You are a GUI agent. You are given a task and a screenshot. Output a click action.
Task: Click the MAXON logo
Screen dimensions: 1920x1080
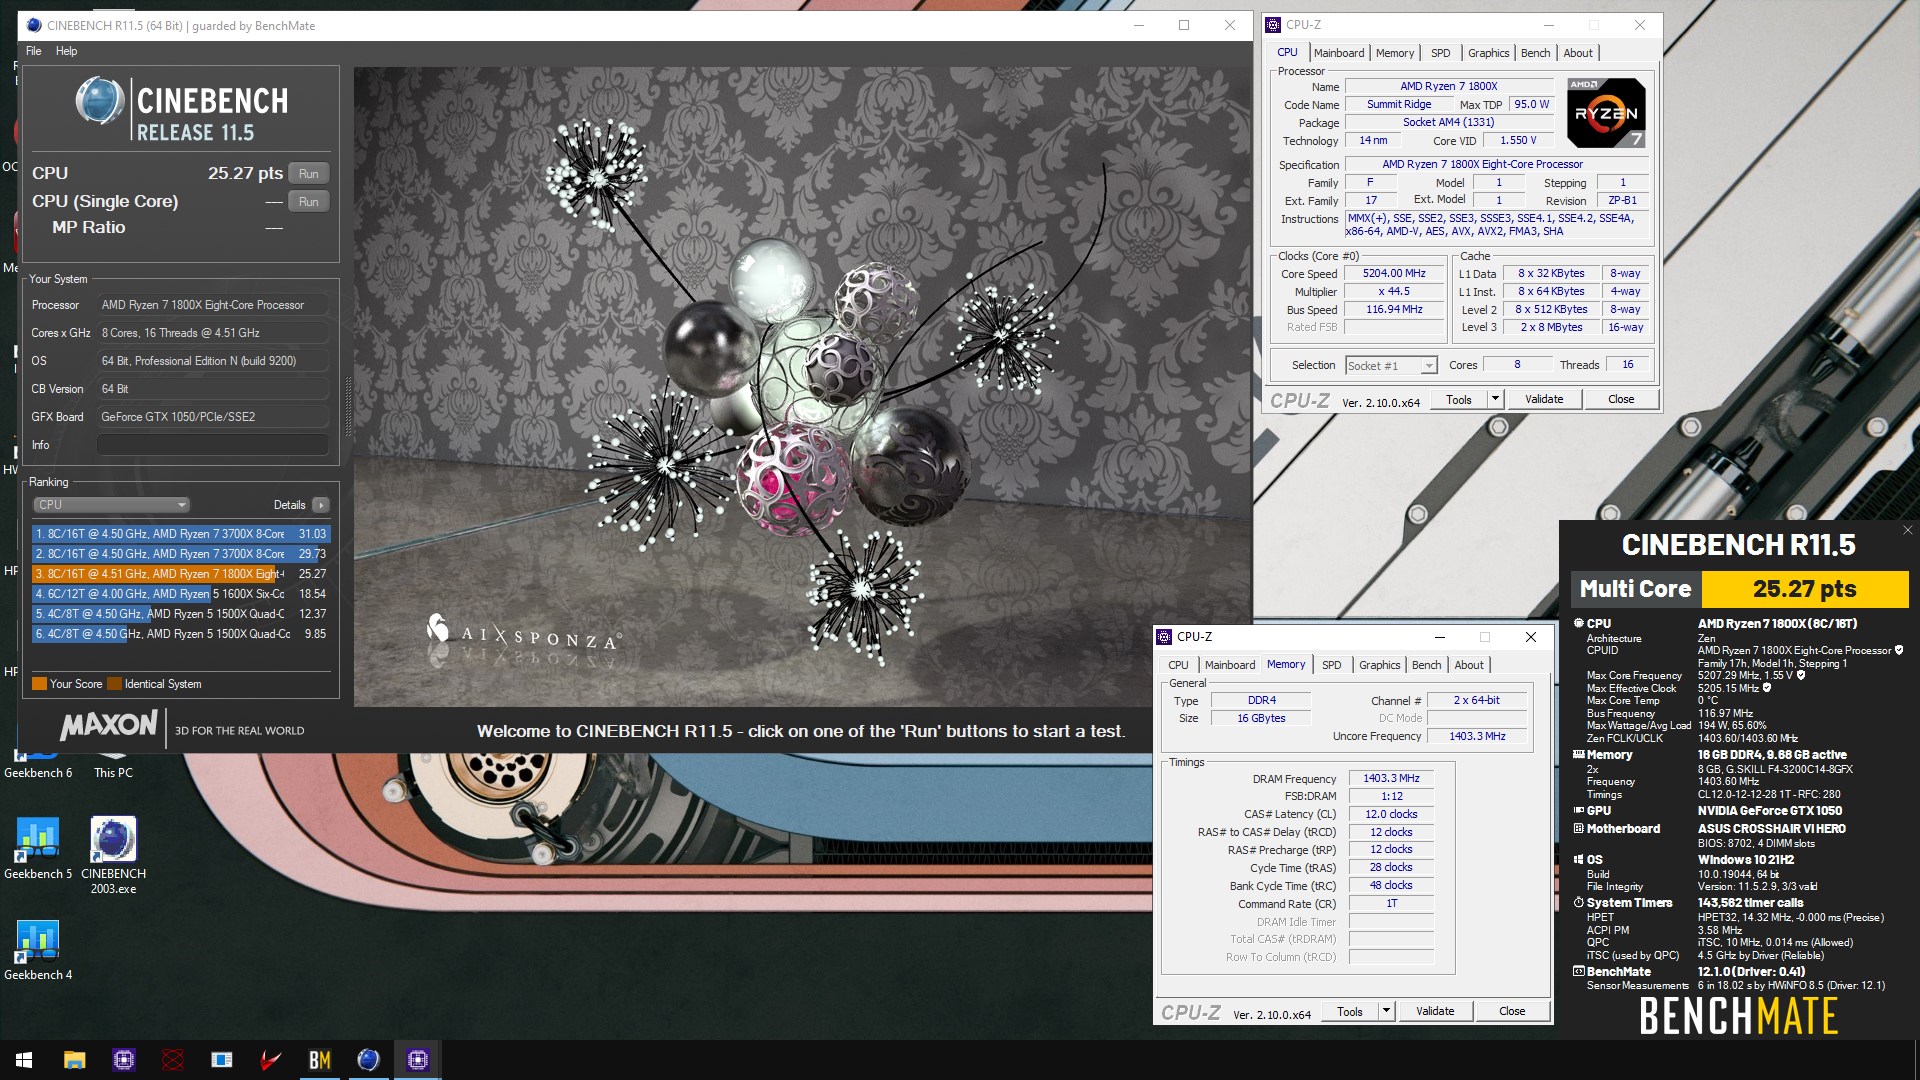click(x=108, y=726)
